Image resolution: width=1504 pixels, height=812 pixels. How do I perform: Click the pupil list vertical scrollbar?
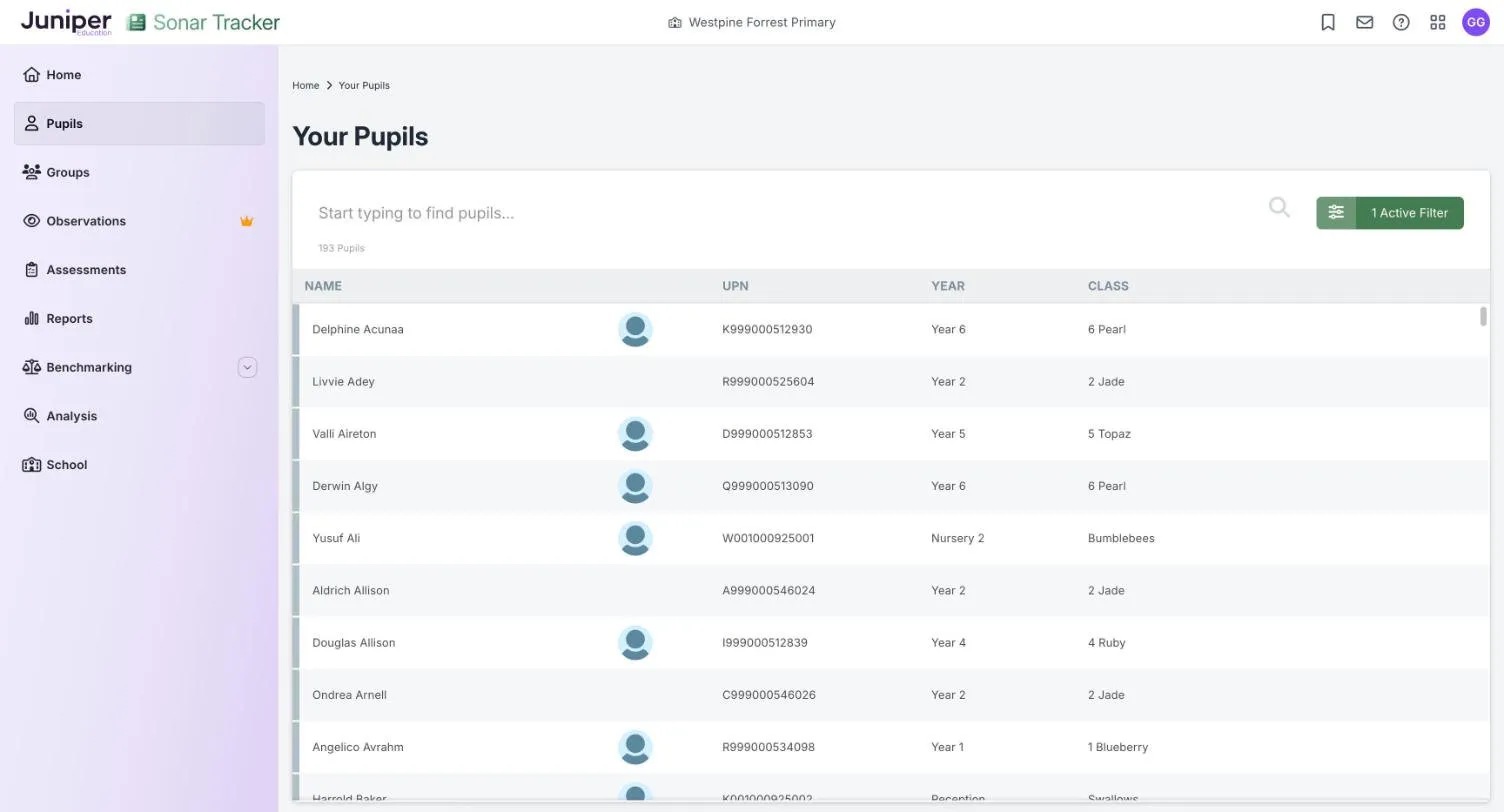(x=1483, y=316)
